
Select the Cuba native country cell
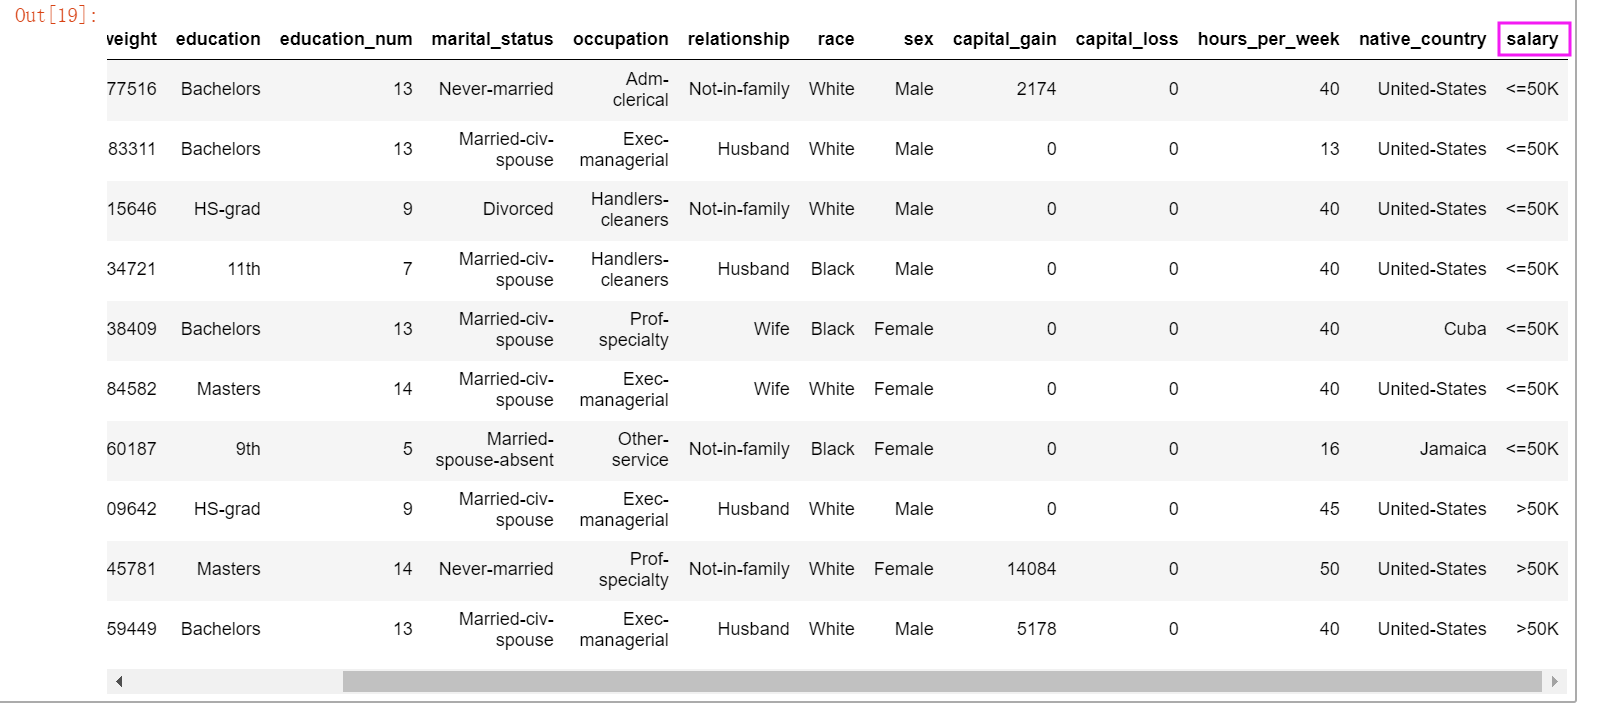[1464, 329]
